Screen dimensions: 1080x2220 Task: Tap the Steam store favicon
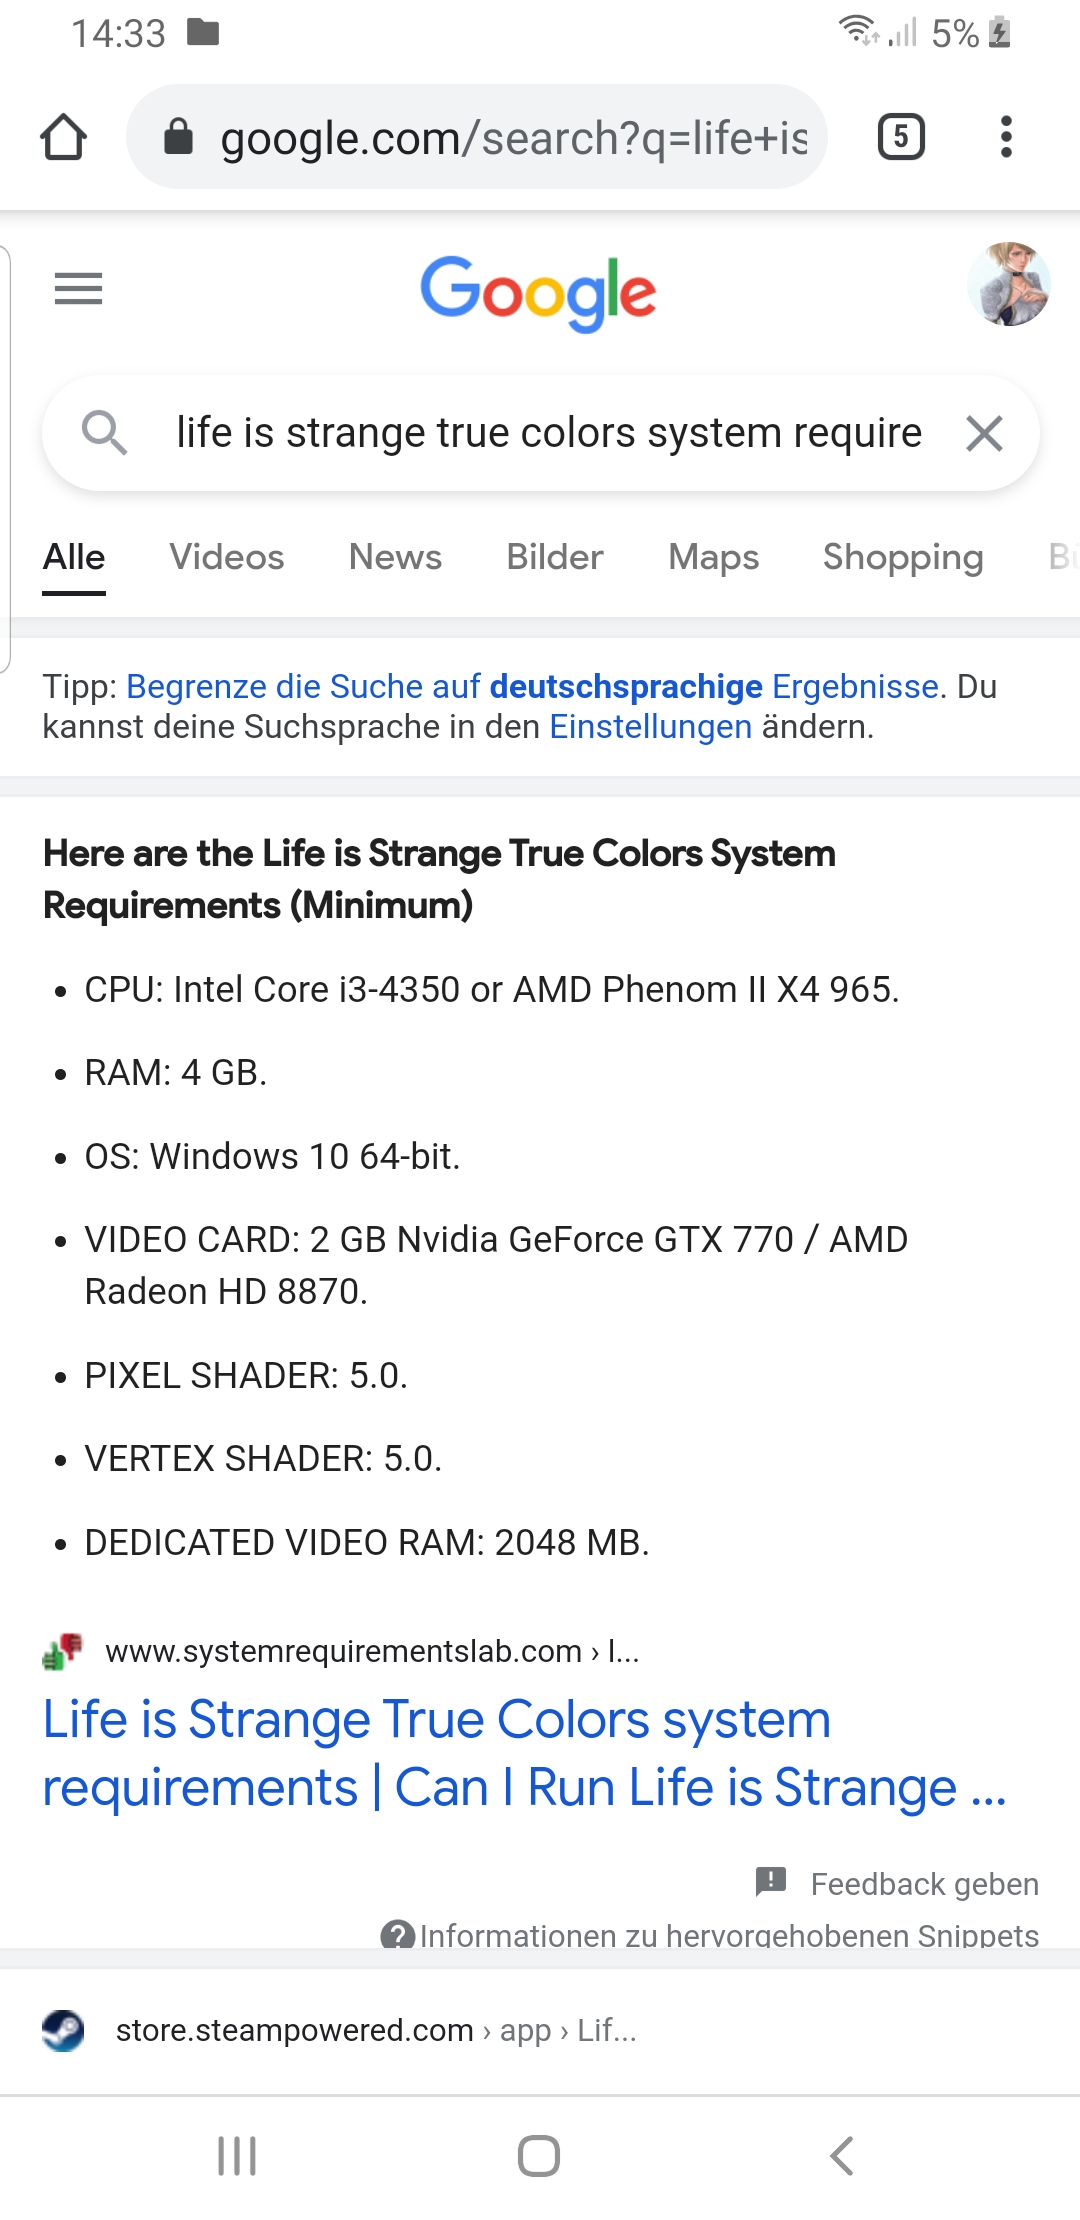pyautogui.click(x=62, y=2028)
